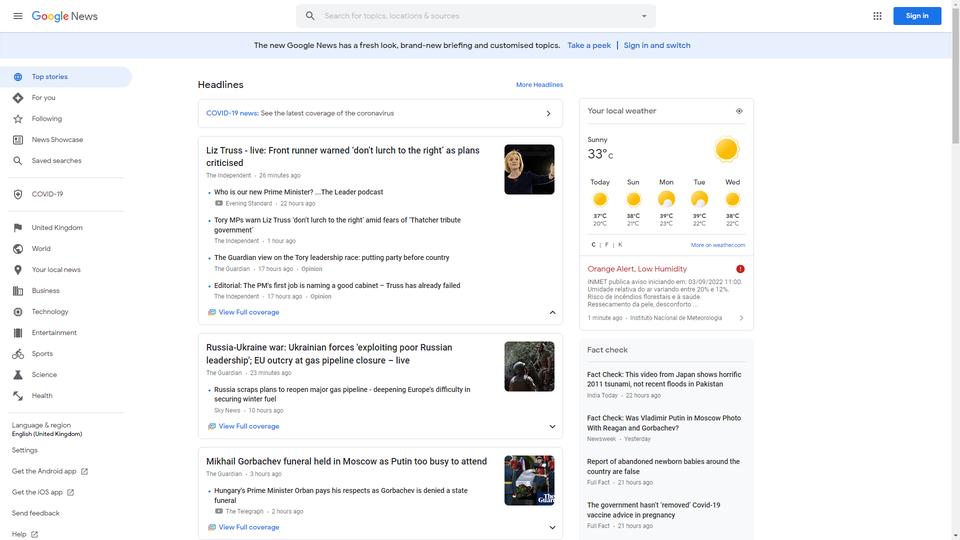Viewport: 960px width, 540px height.
Task: Expand the Gorbachev funeral story card
Action: coord(552,527)
